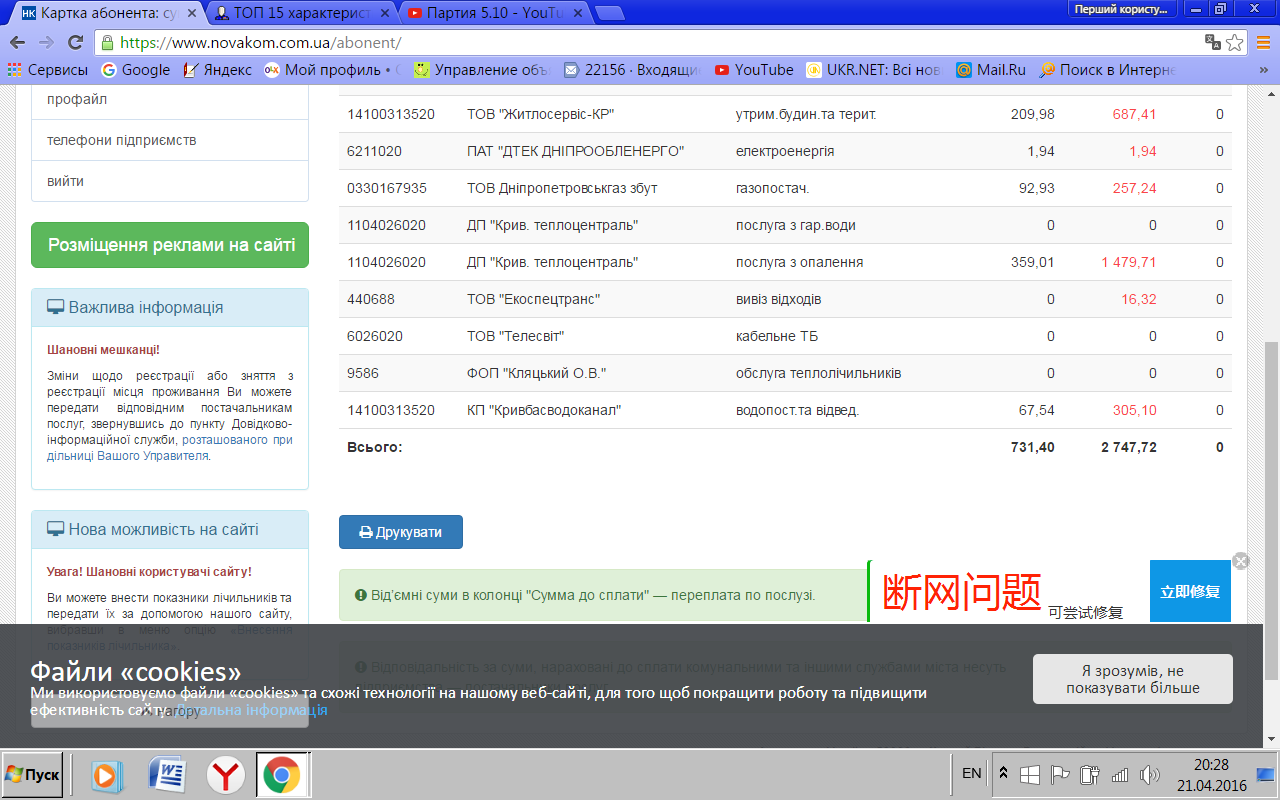Screen dimensions: 1280x800
Task: Open the Google bookmark
Action: point(136,70)
